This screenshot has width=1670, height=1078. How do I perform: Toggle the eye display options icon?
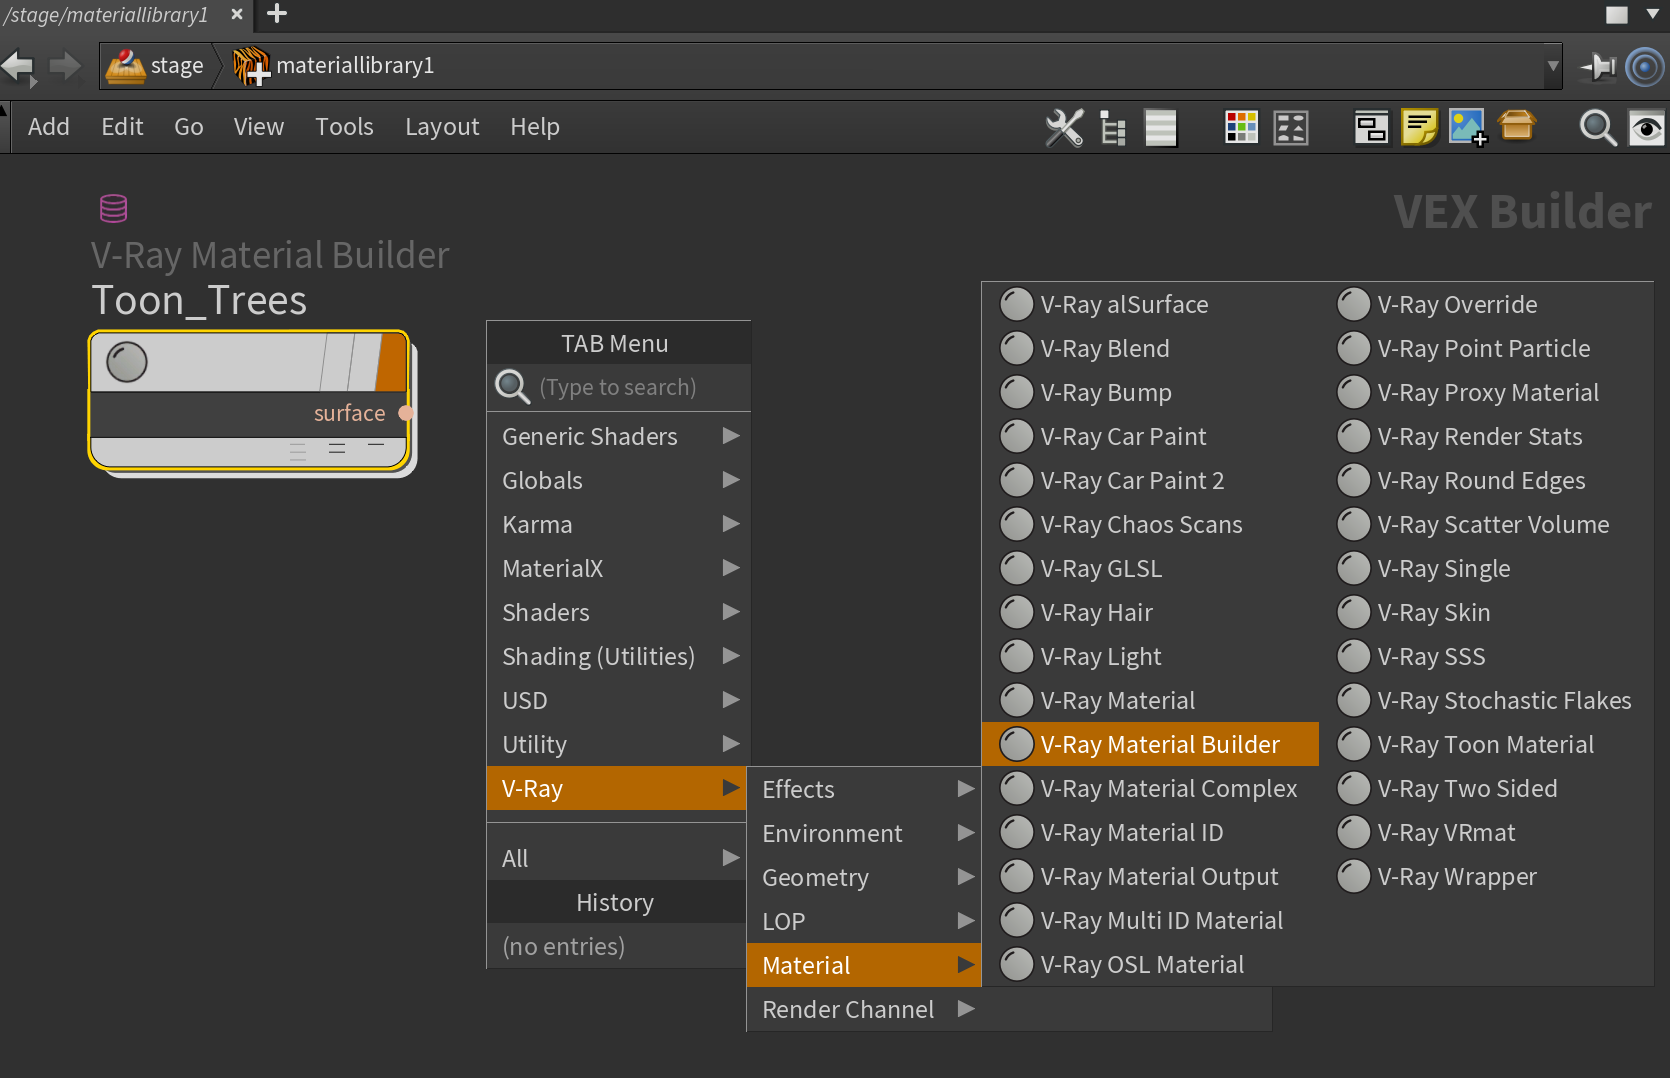point(1647,128)
